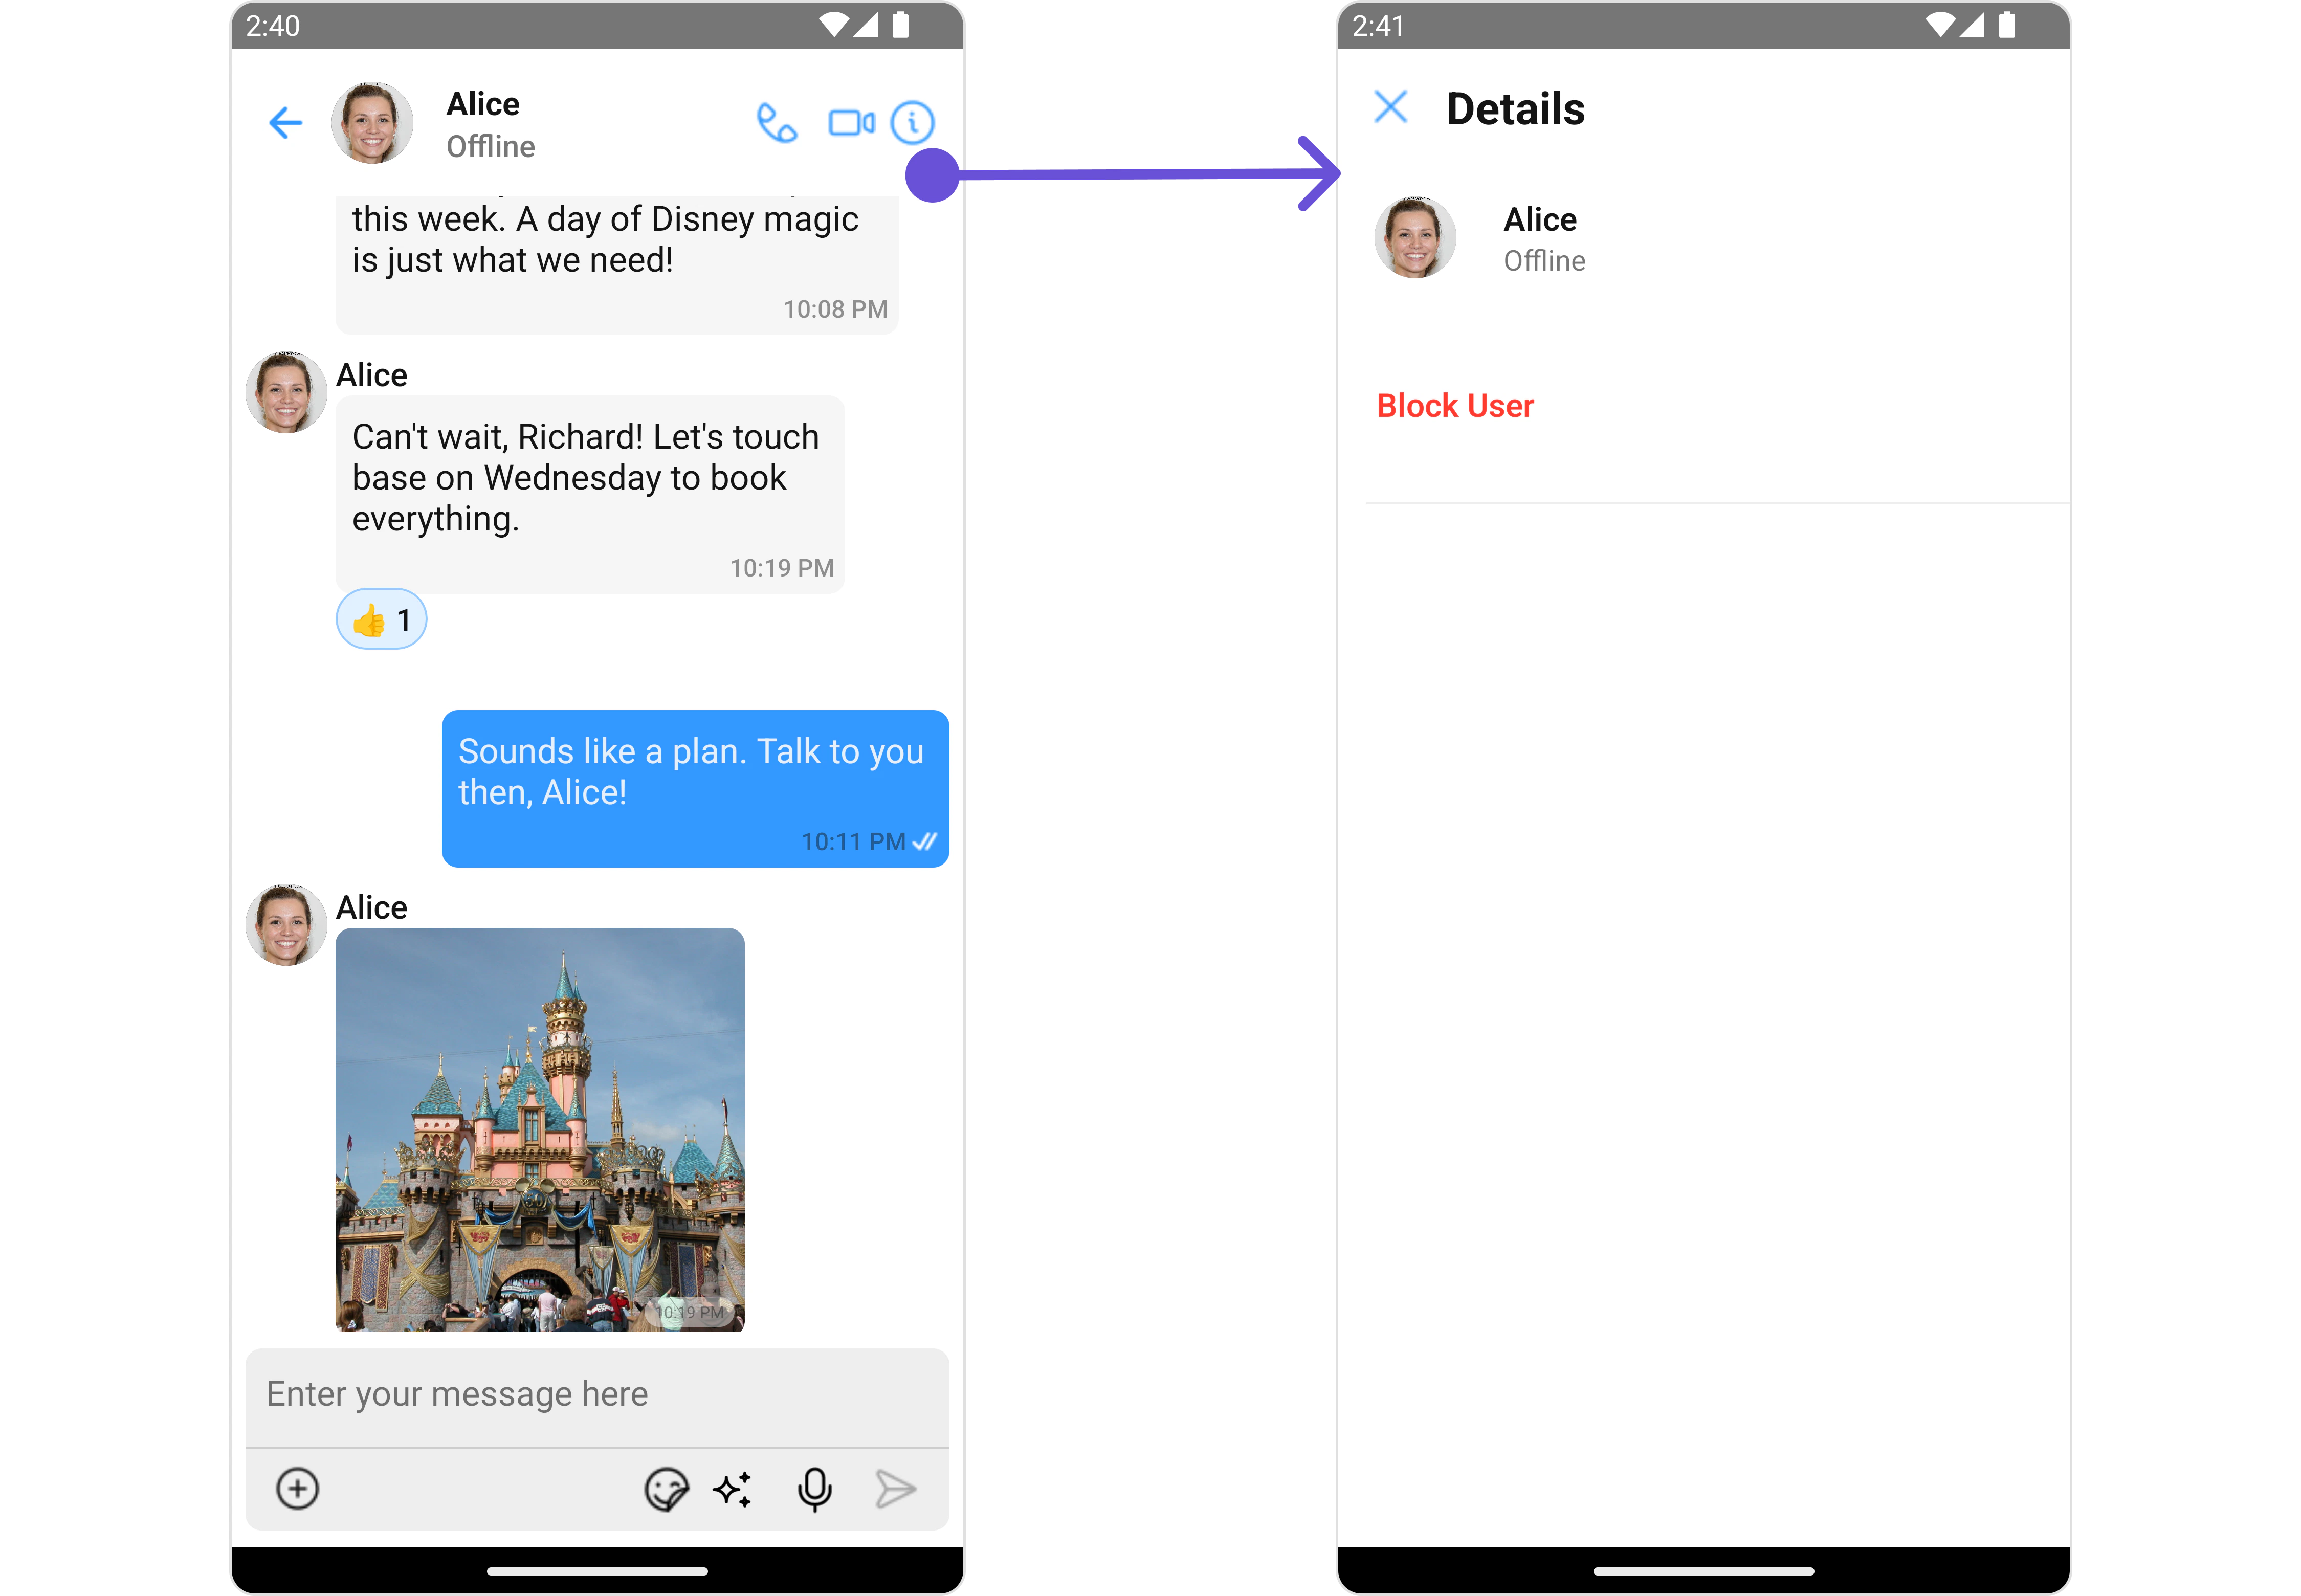The height and width of the screenshot is (1596, 2301).
Task: Click the Block User option
Action: [x=1454, y=406]
